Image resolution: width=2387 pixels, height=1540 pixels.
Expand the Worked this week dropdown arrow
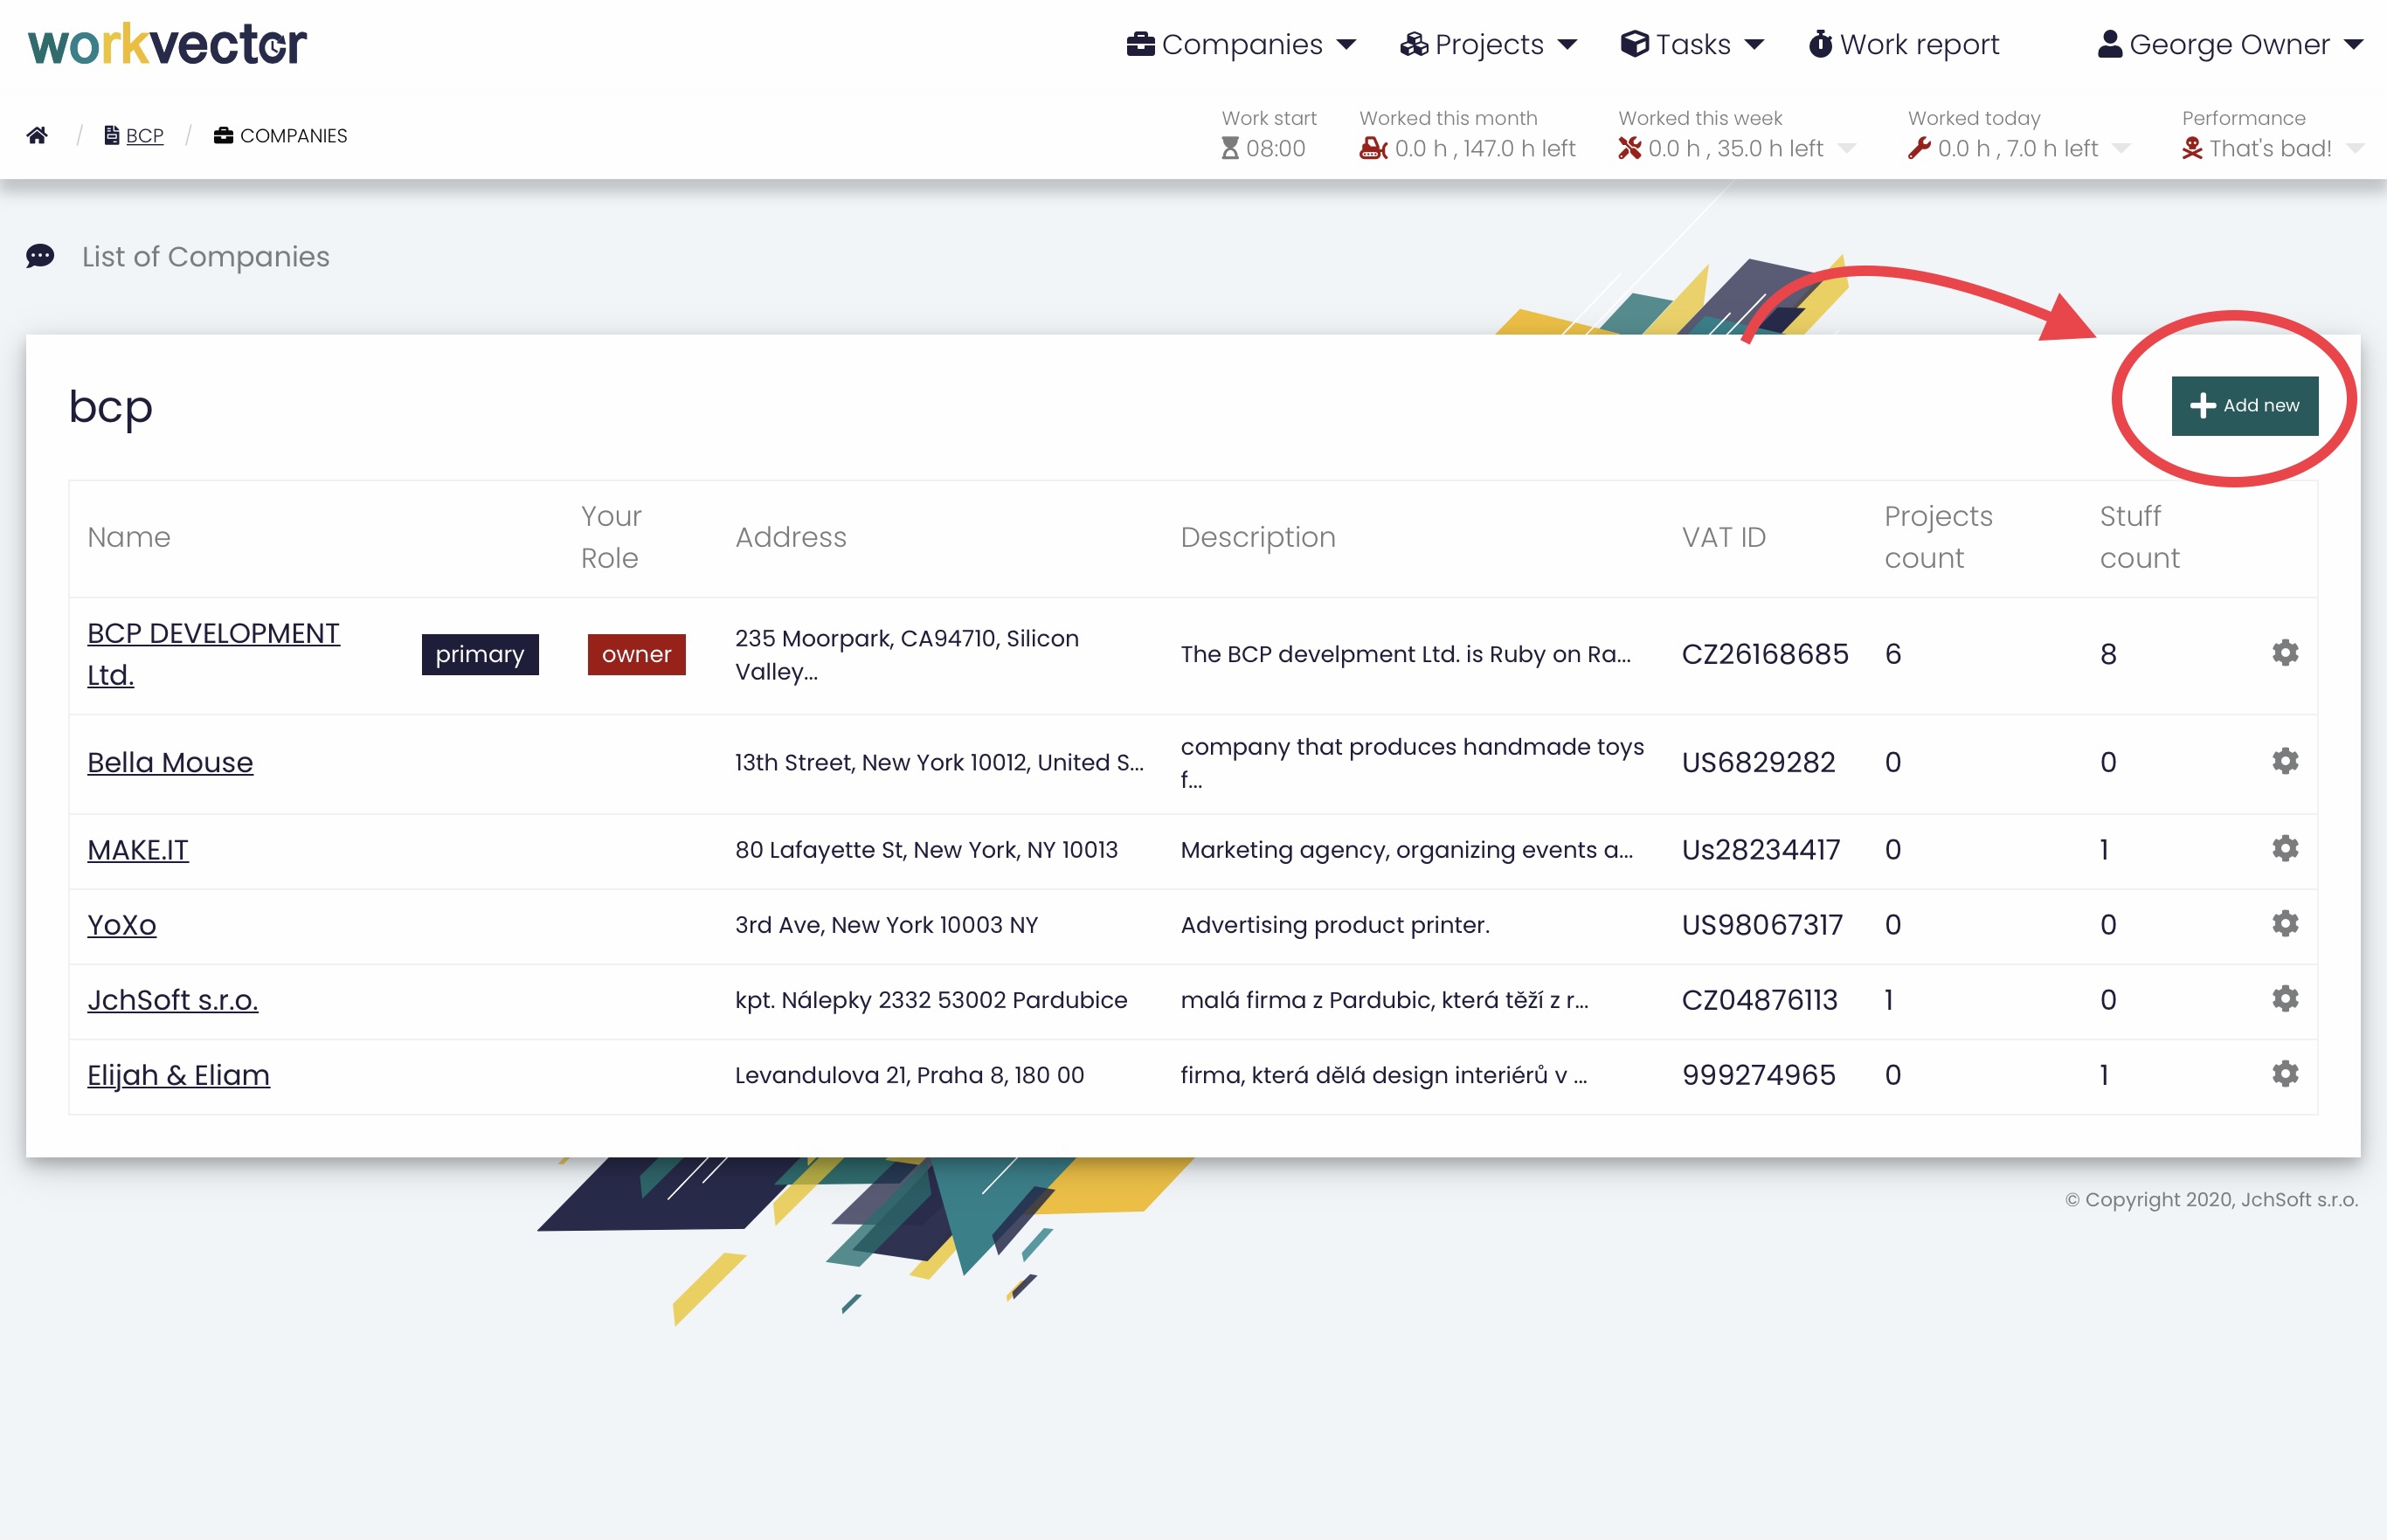coord(1847,149)
